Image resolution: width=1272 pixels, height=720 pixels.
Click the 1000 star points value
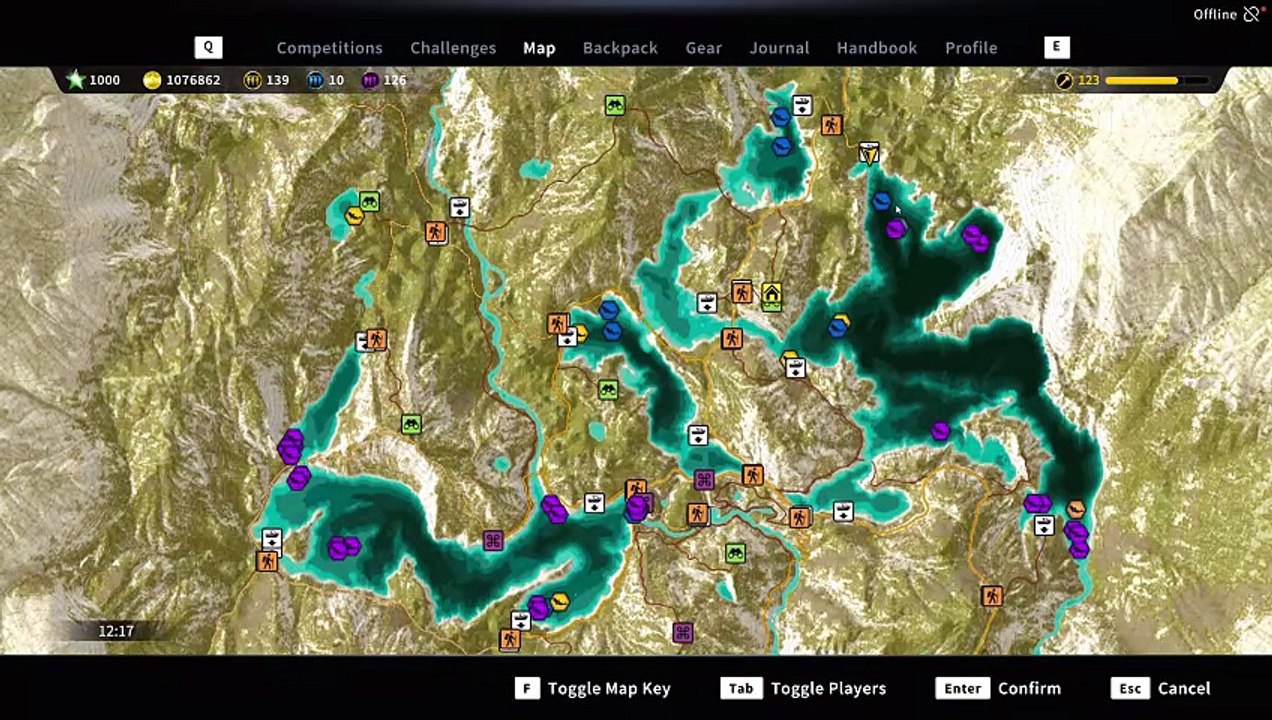coord(104,80)
